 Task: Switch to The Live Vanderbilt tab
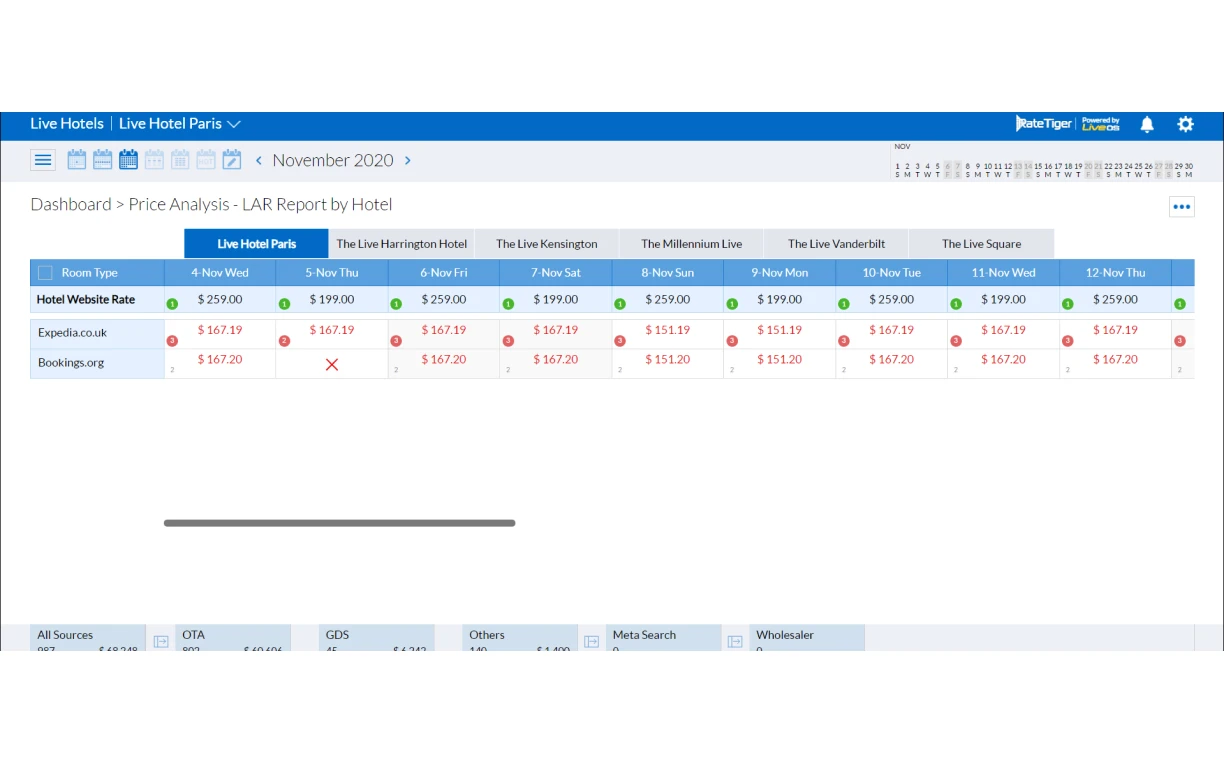pyautogui.click(x=837, y=244)
